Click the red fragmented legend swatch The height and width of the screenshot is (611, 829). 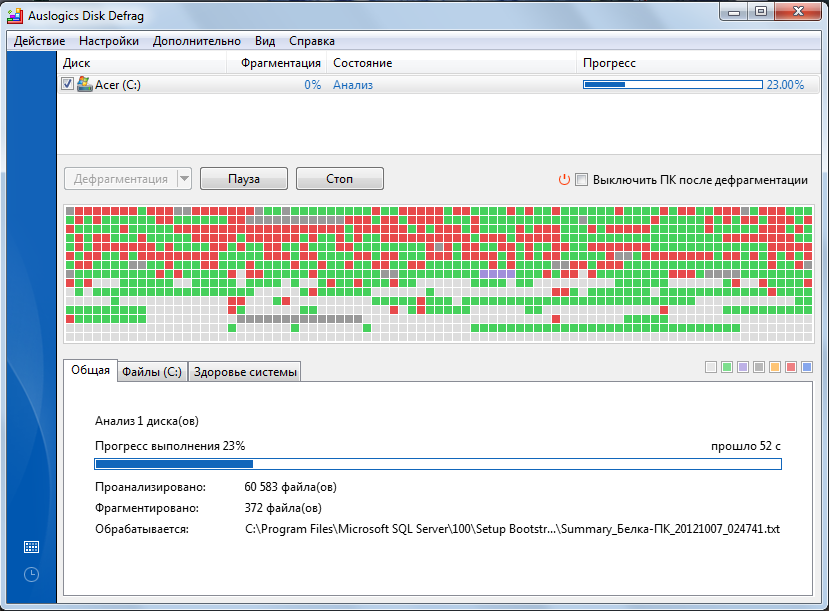pyautogui.click(x=791, y=367)
